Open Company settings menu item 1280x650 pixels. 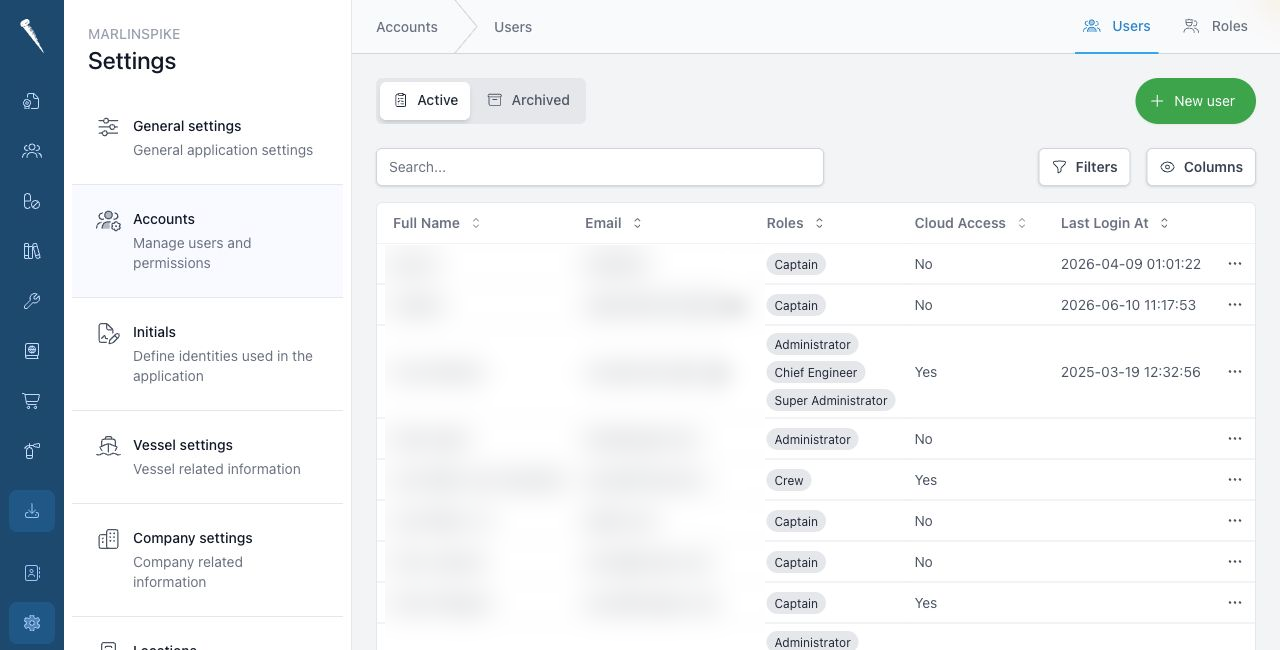(207, 560)
